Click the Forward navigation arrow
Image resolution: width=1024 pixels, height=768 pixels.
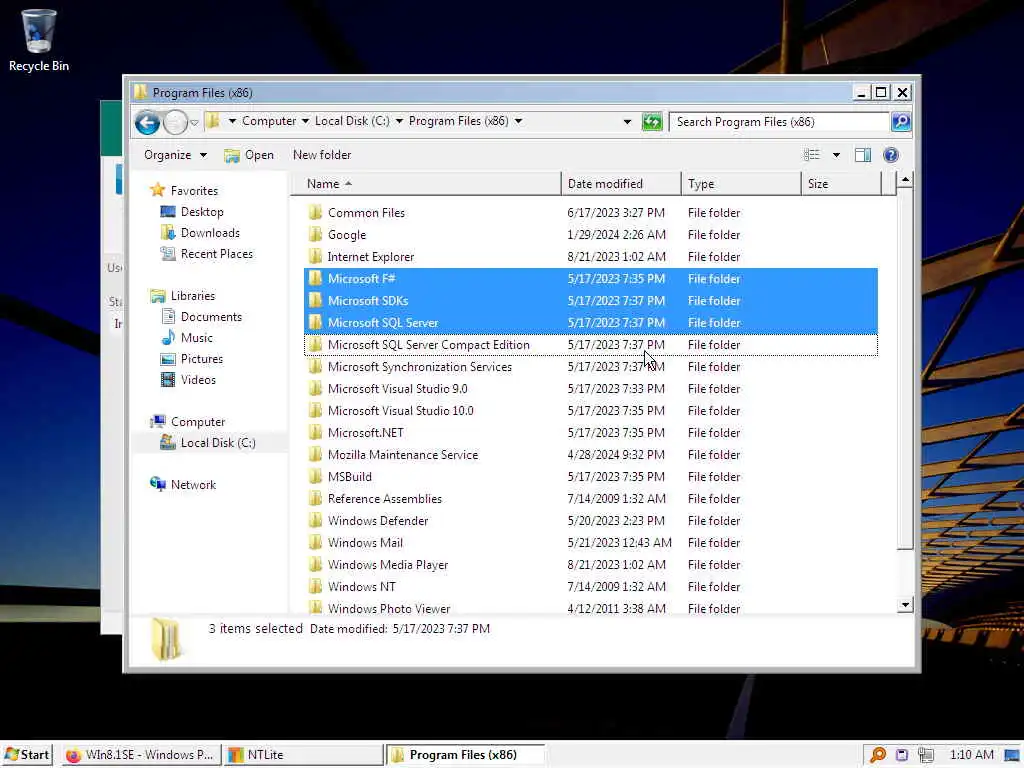pyautogui.click(x=175, y=122)
